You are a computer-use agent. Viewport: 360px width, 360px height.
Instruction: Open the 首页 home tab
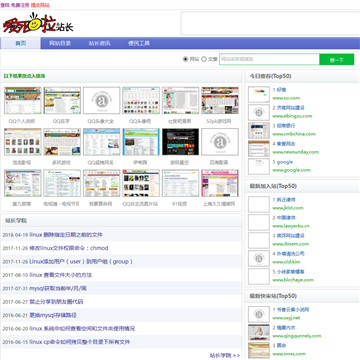coord(21,43)
